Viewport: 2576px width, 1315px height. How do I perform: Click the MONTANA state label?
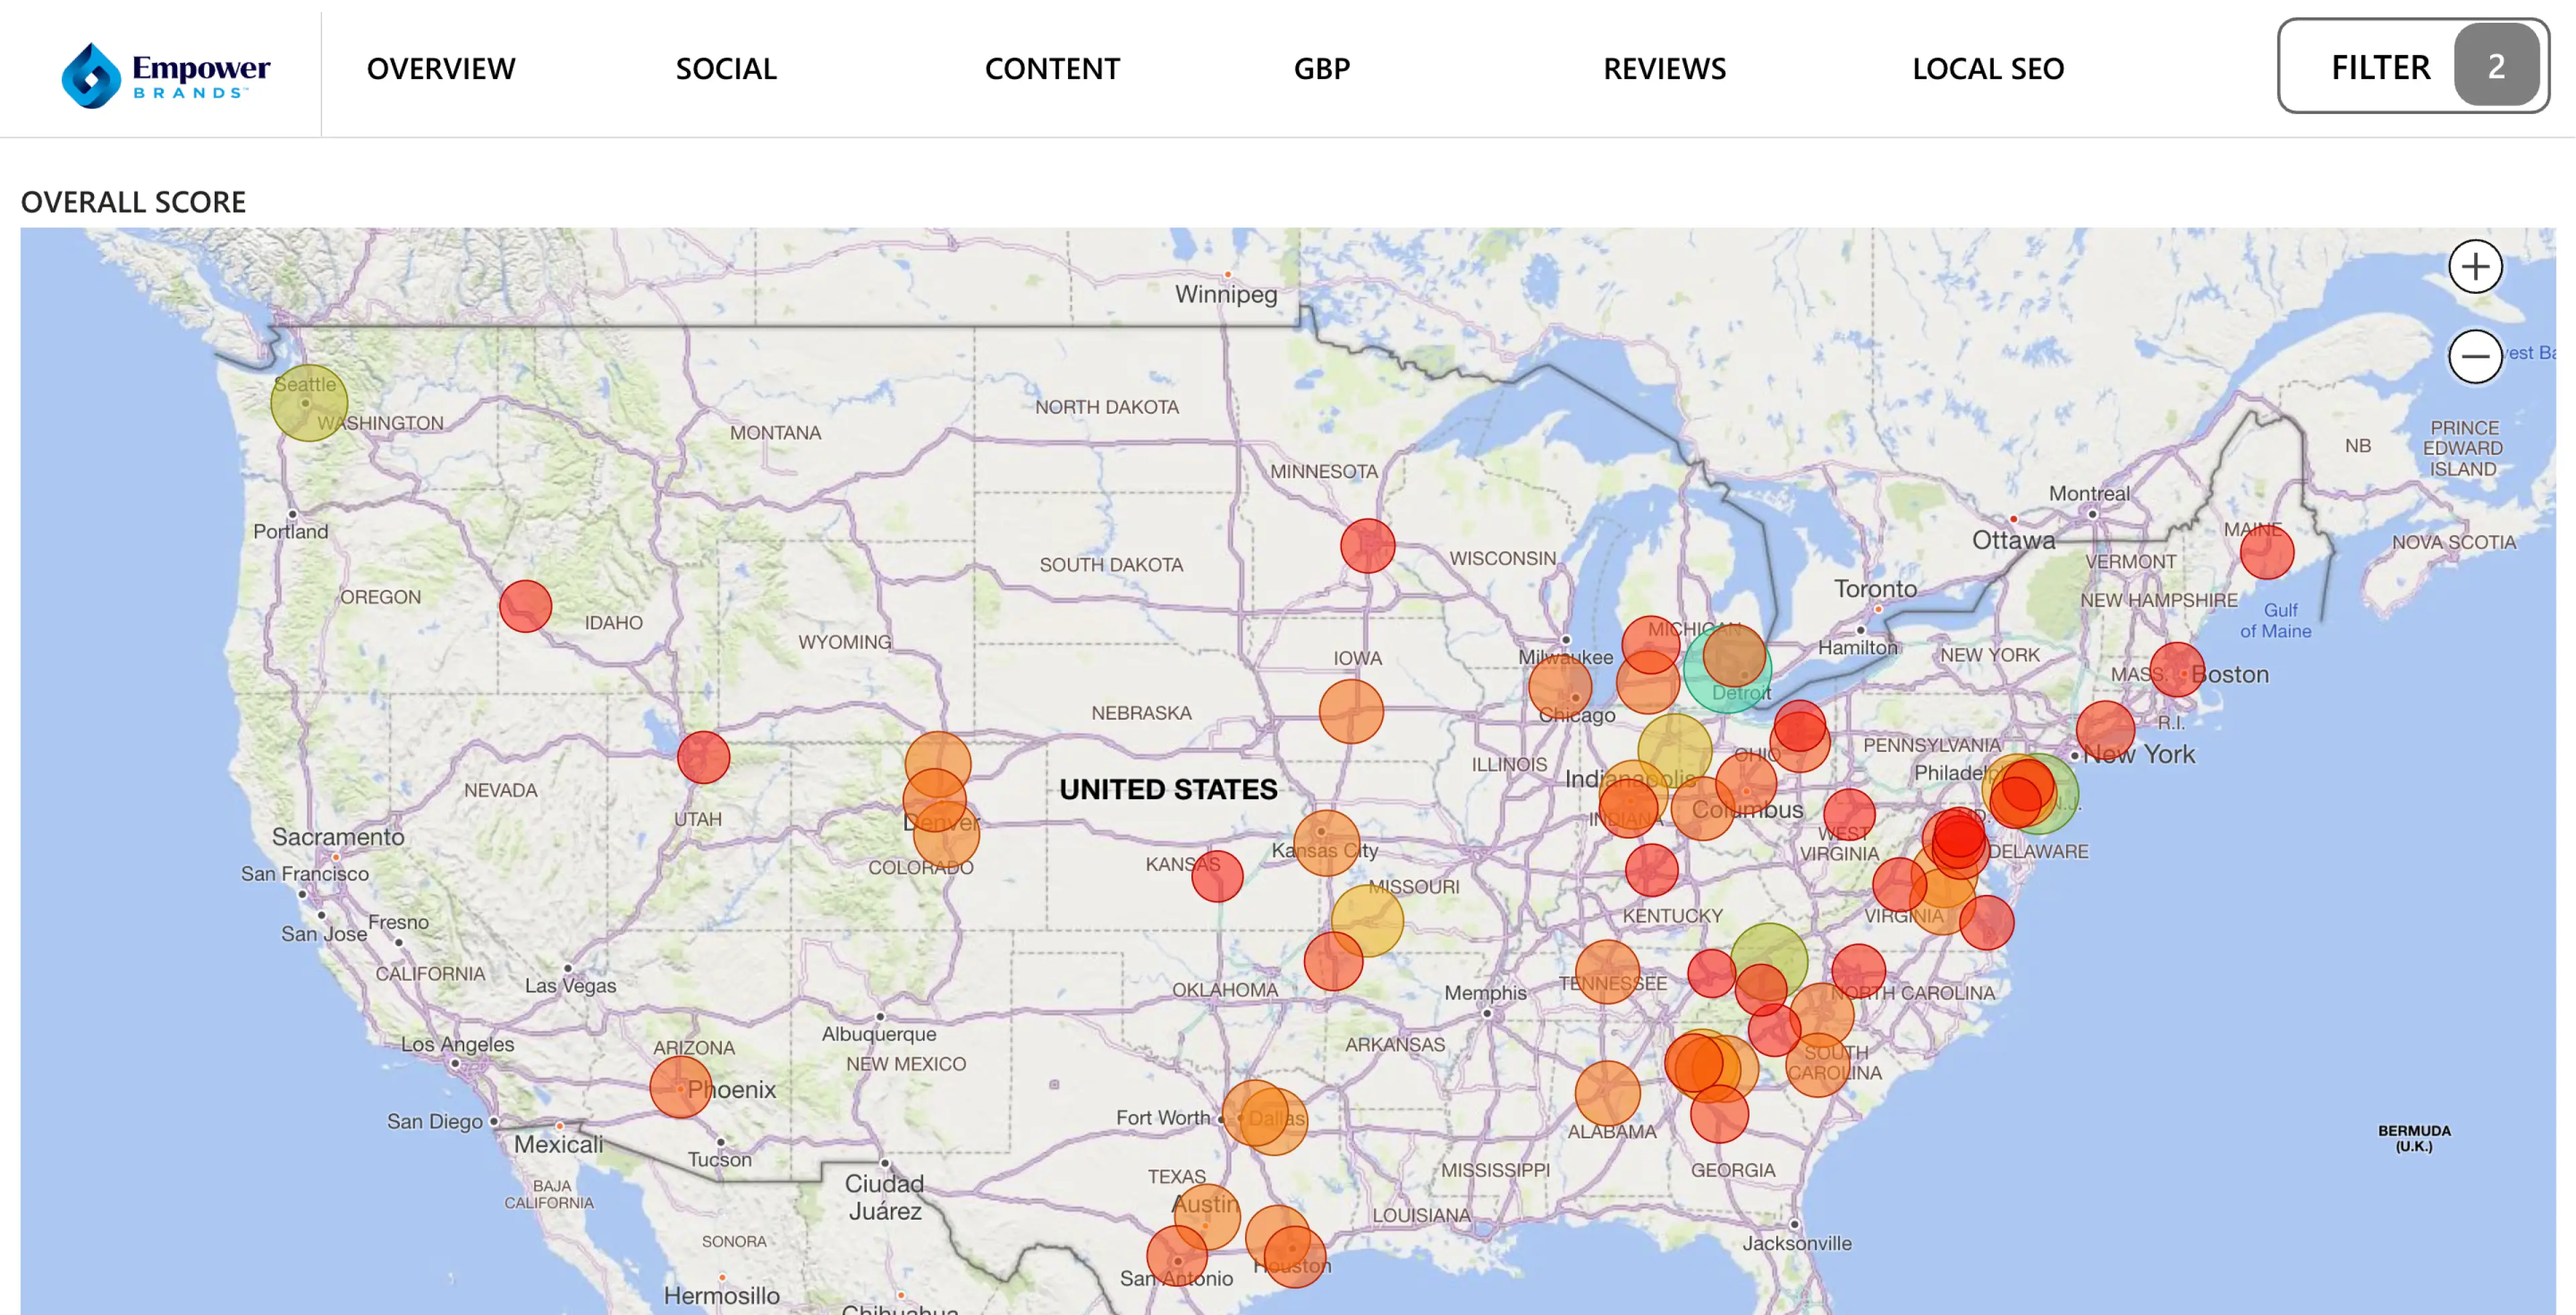(775, 433)
